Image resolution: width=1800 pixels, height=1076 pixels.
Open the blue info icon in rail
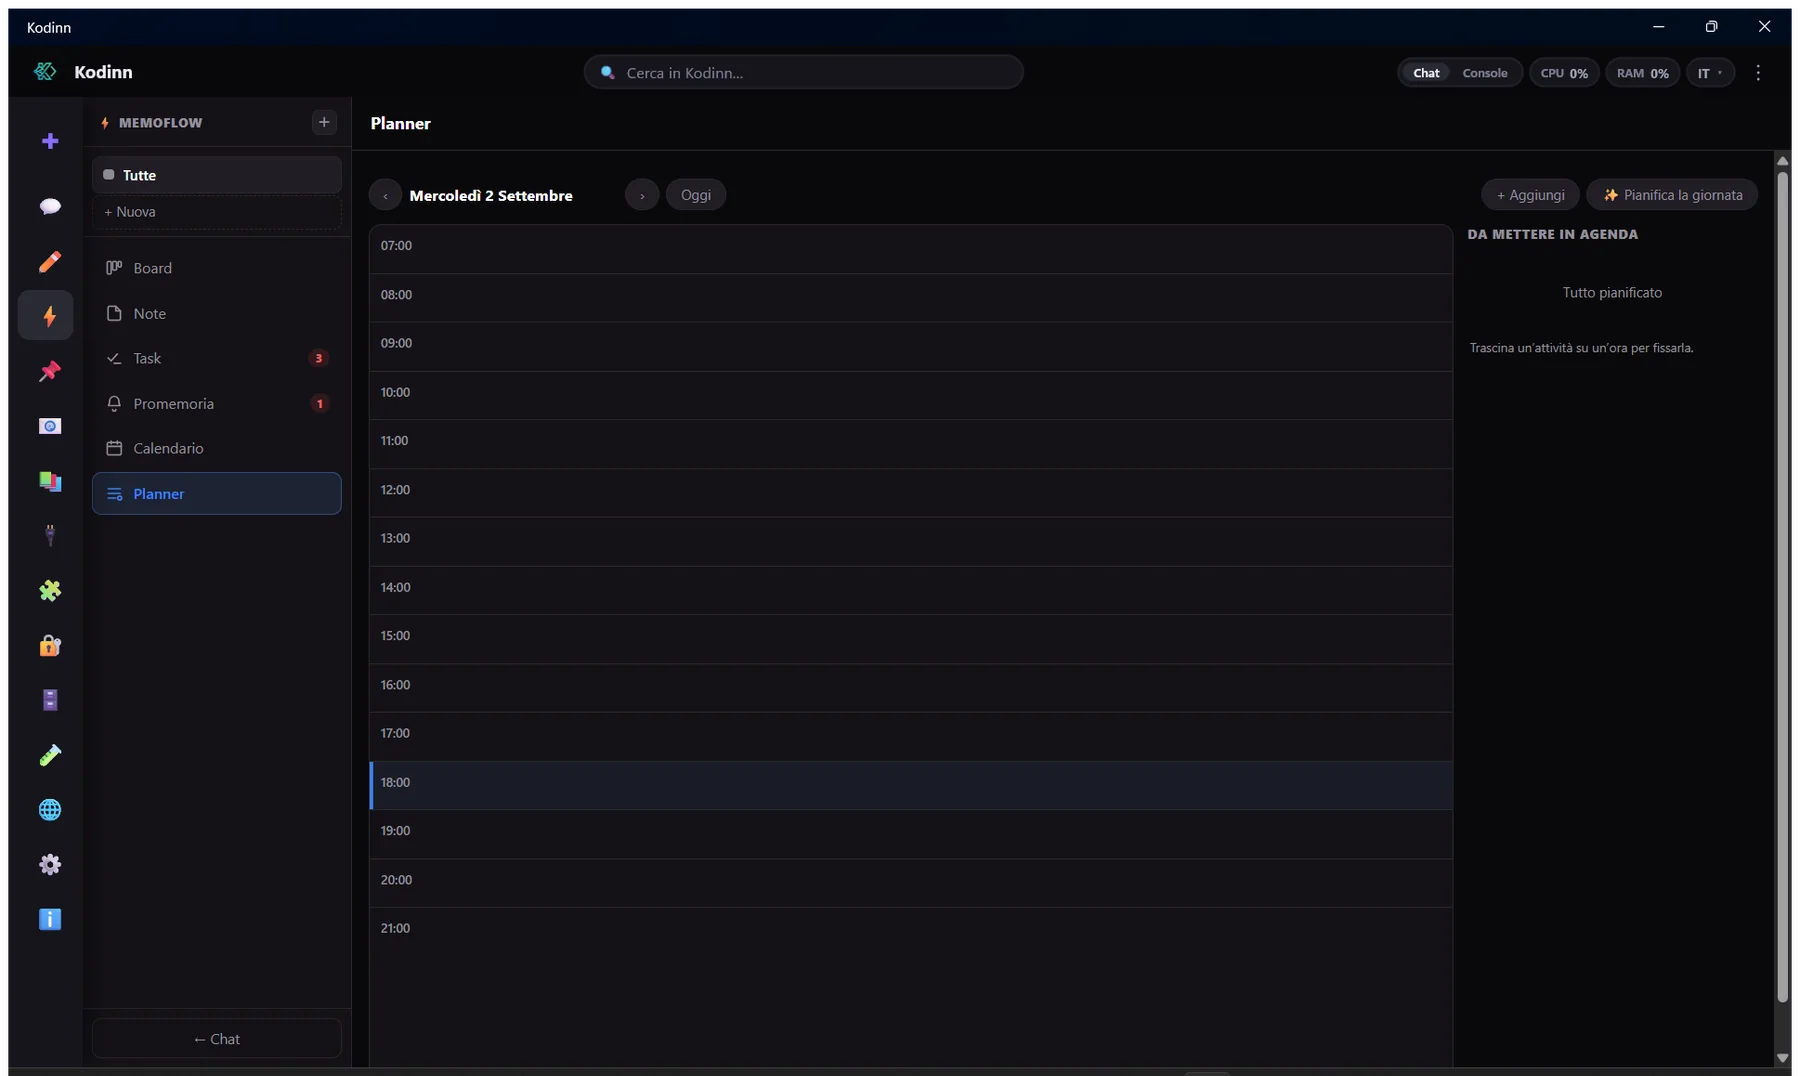(x=50, y=919)
